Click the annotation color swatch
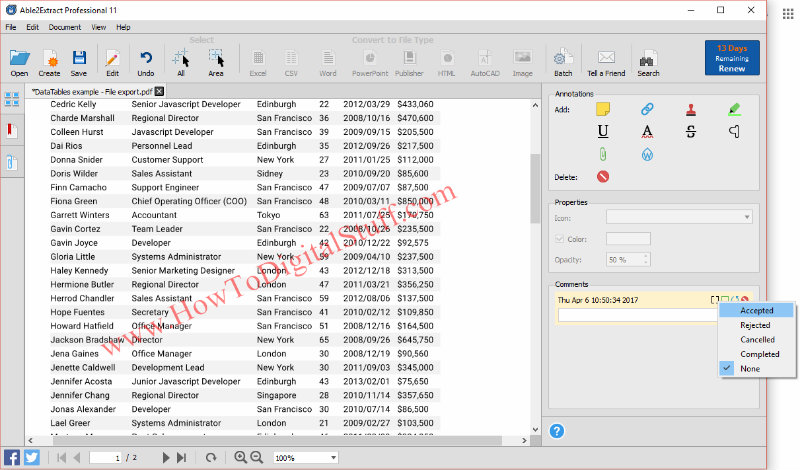 [628, 239]
